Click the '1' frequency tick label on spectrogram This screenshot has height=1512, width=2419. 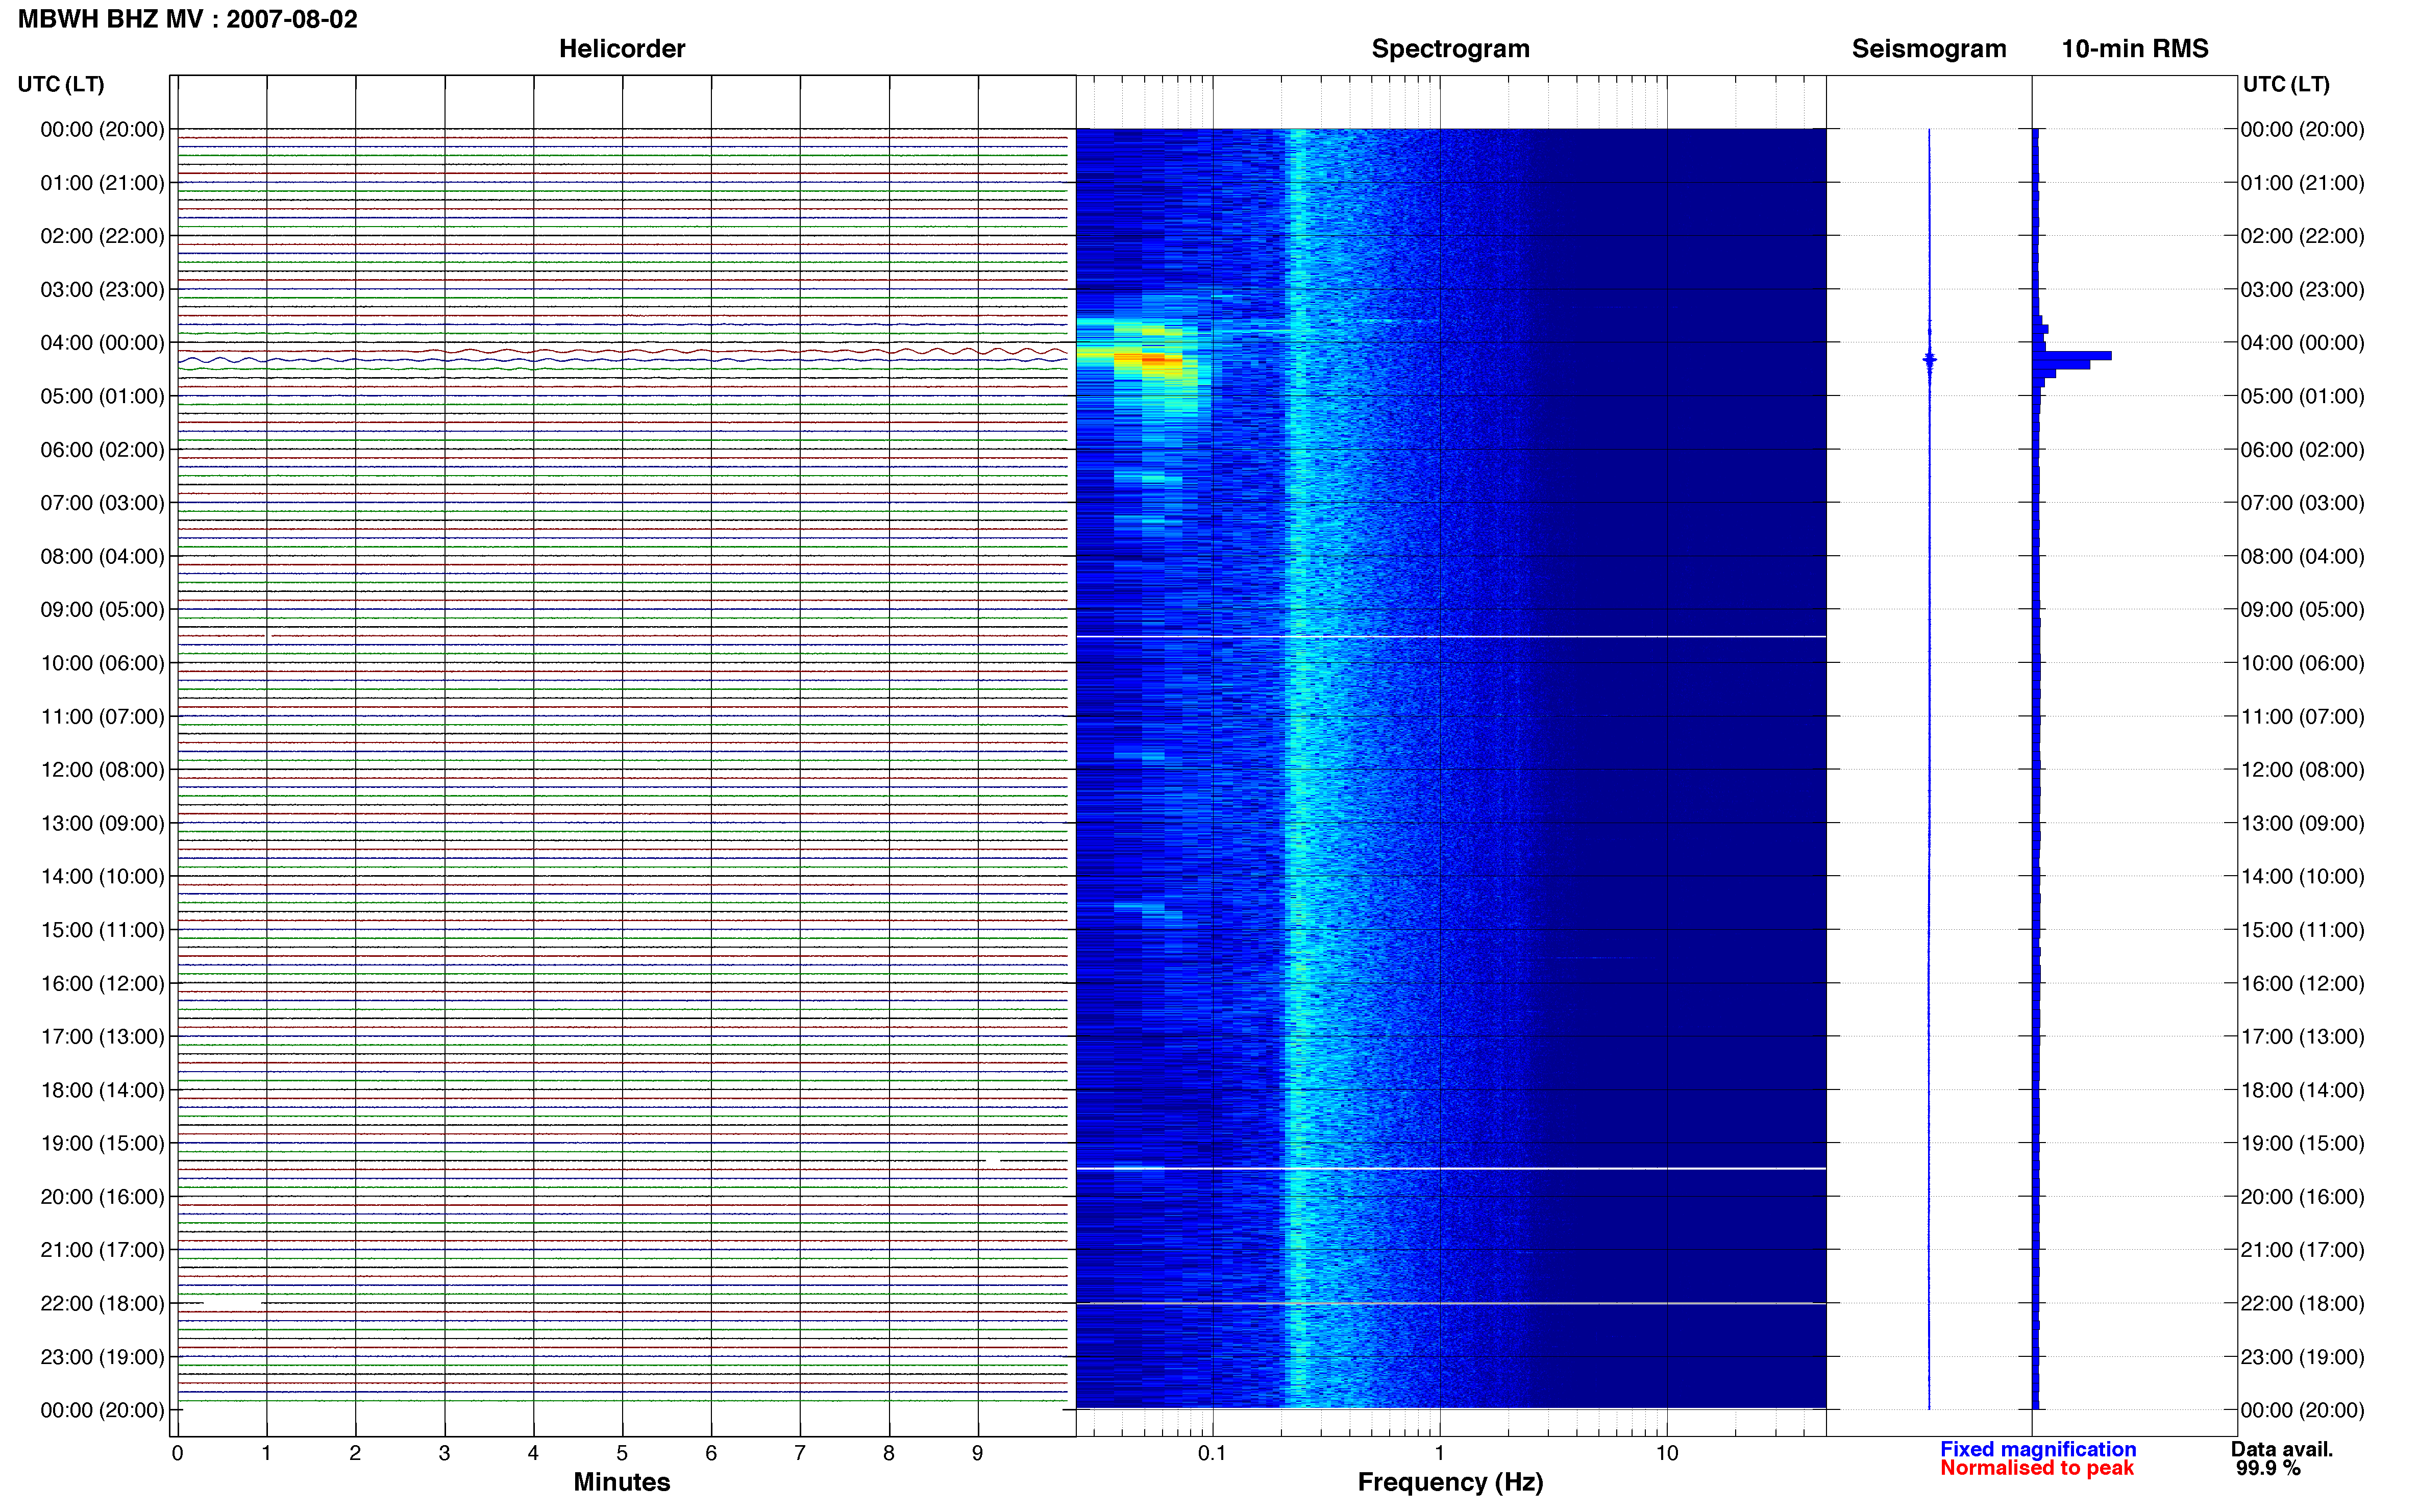click(x=1440, y=1453)
